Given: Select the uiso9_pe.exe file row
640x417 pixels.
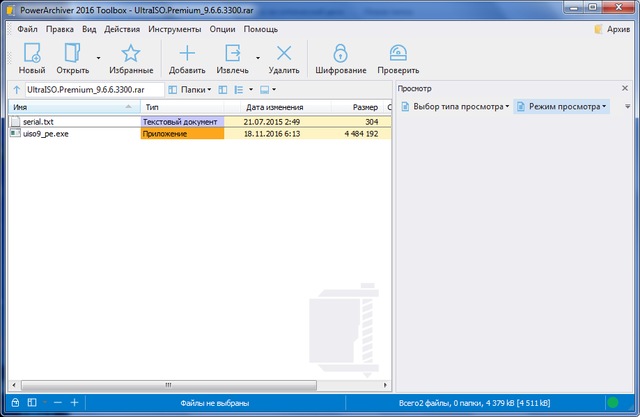Looking at the screenshot, I should pyautogui.click(x=46, y=133).
